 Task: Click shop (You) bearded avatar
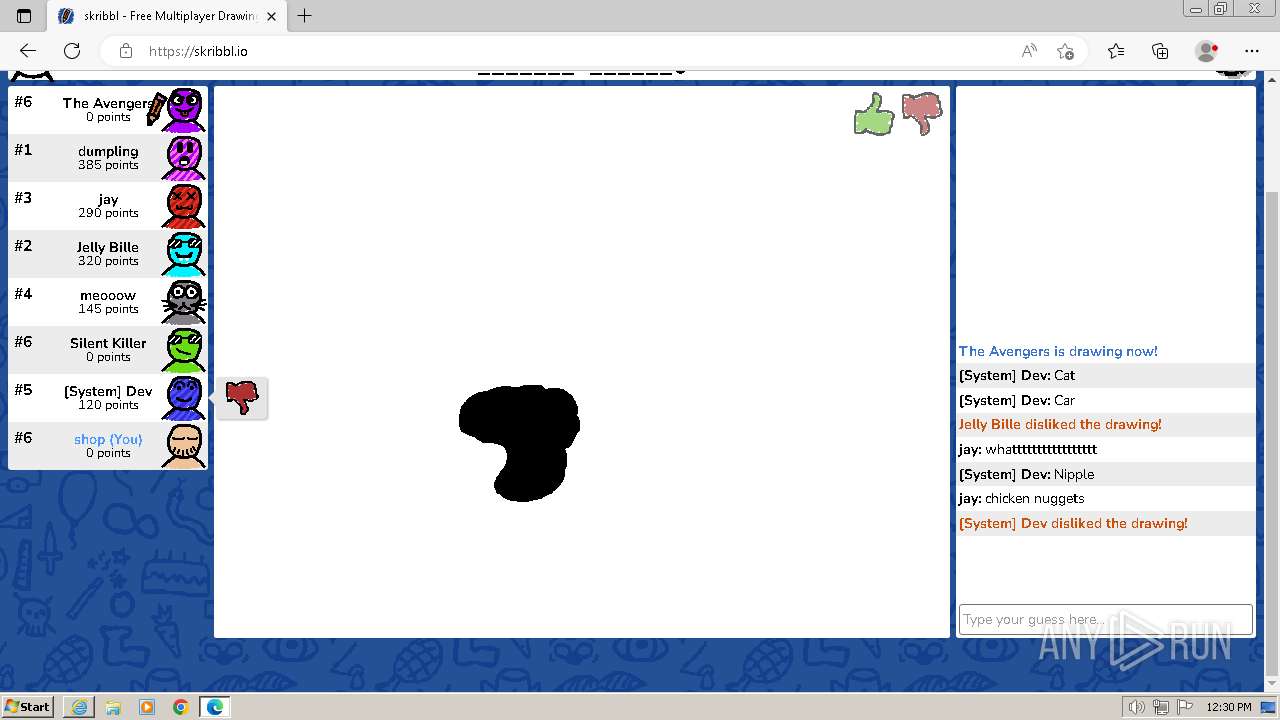point(184,445)
